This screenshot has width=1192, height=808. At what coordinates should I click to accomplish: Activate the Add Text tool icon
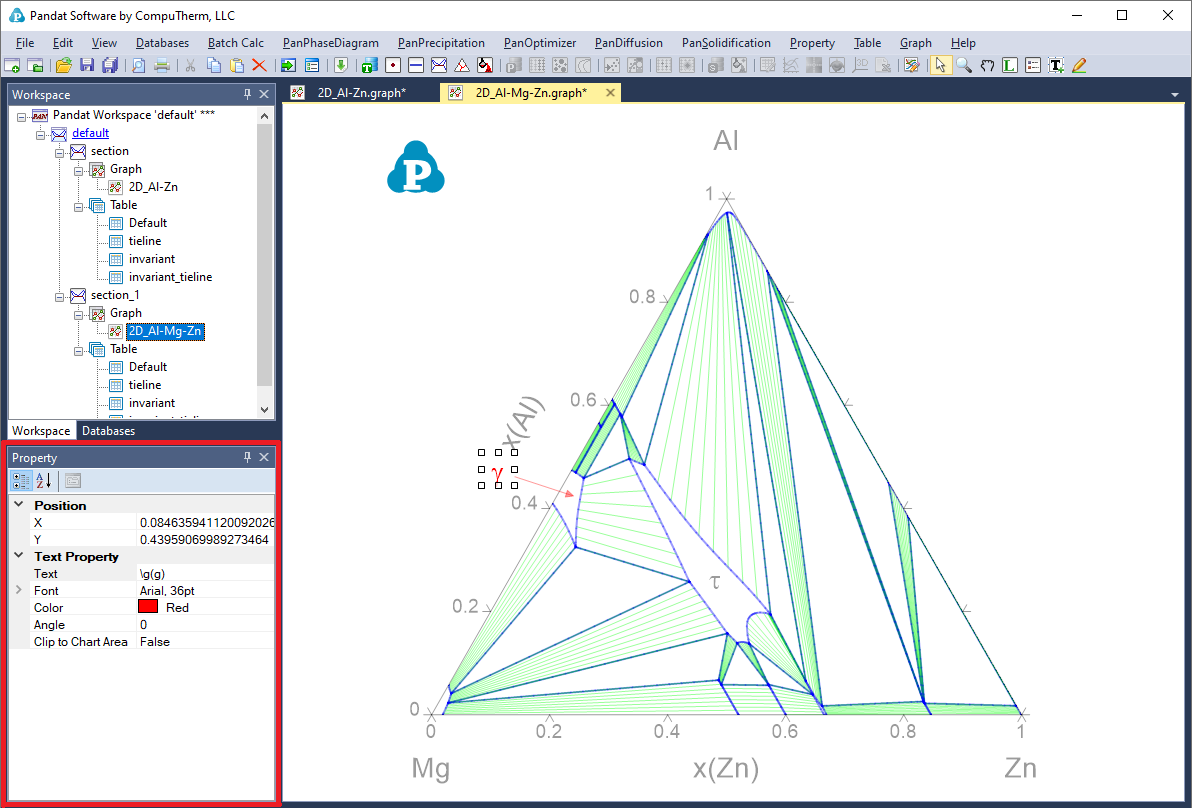pos(1056,65)
